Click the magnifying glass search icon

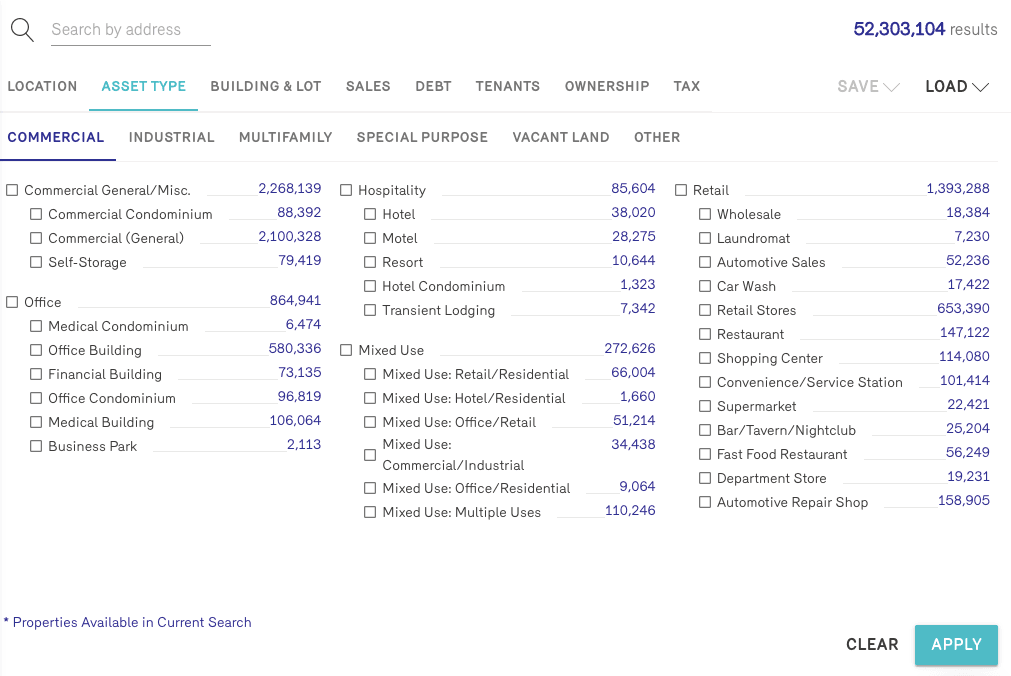tap(22, 30)
